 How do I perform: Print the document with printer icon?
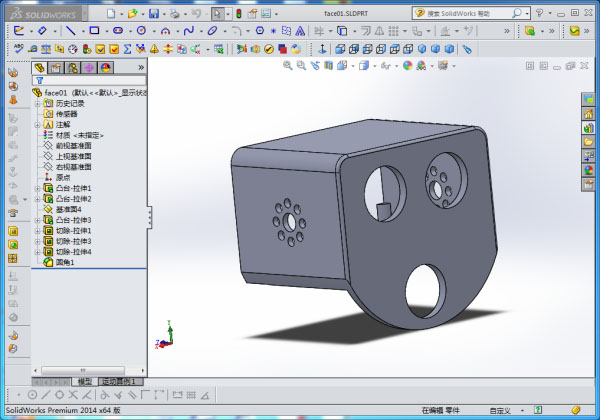point(175,14)
